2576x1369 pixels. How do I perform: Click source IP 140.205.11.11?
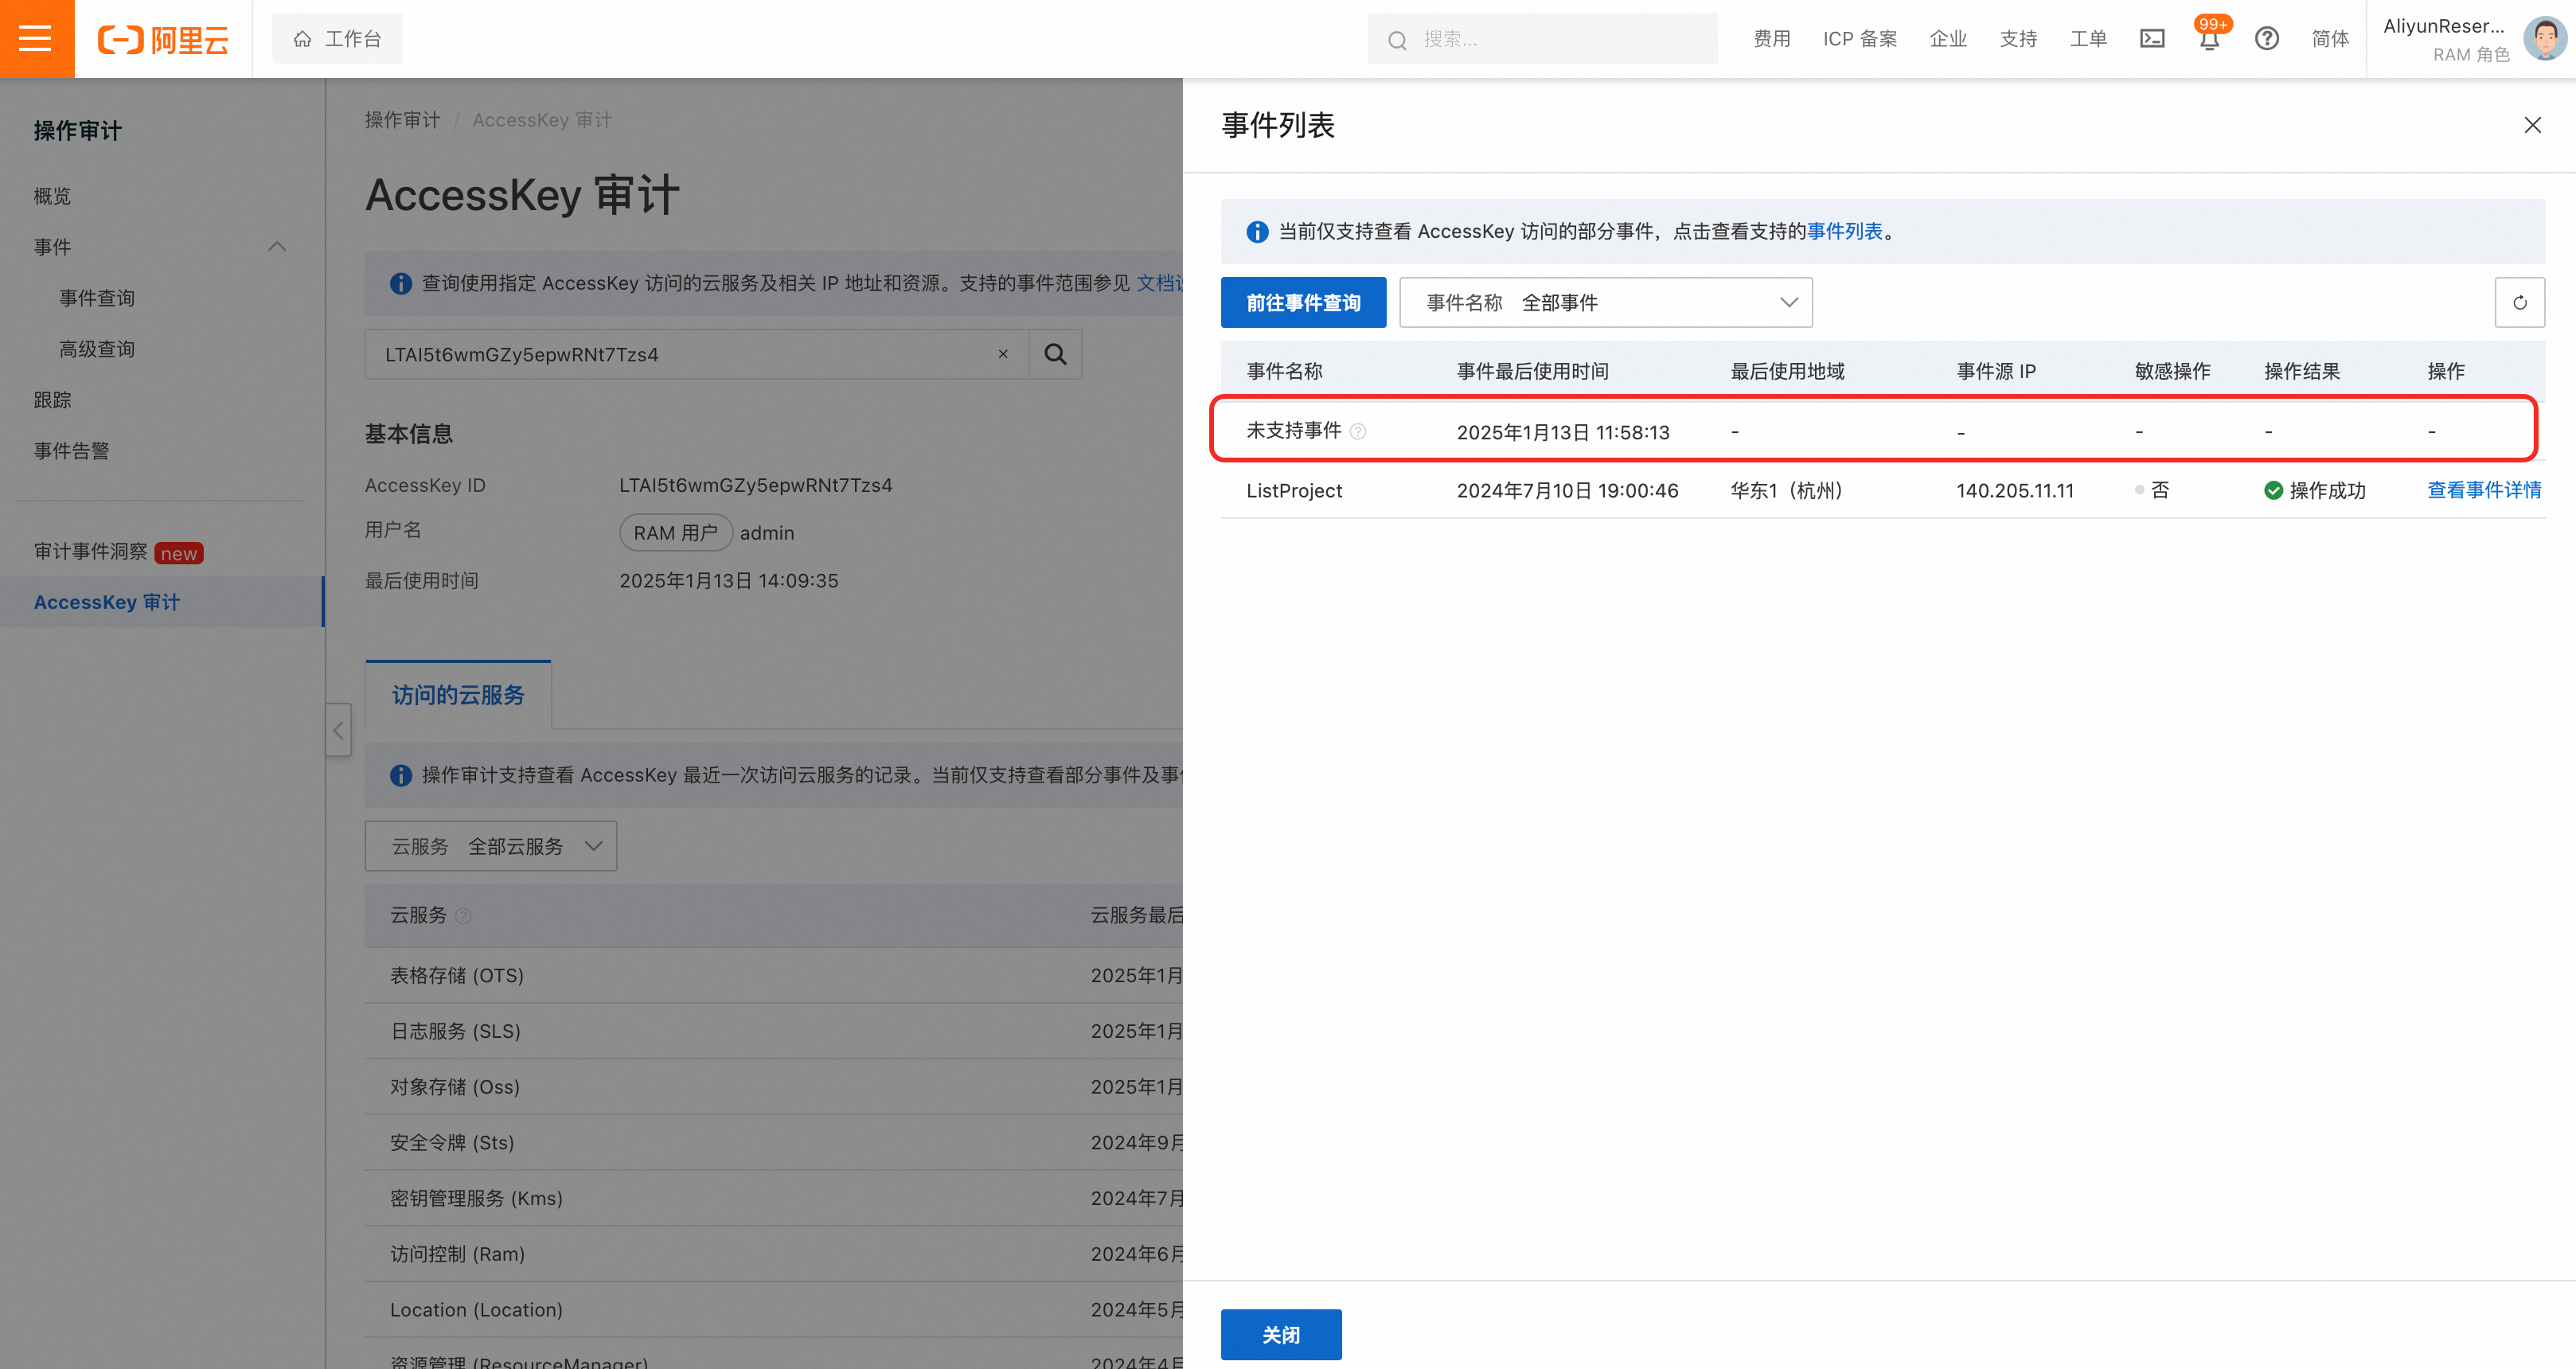pos(2015,491)
